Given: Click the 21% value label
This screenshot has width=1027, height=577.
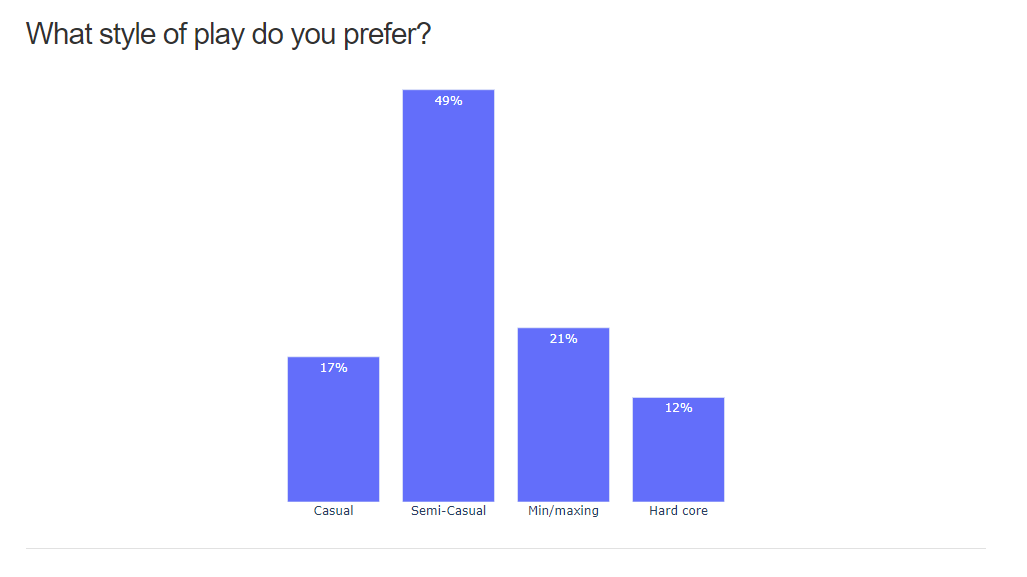Looking at the screenshot, I should [563, 339].
